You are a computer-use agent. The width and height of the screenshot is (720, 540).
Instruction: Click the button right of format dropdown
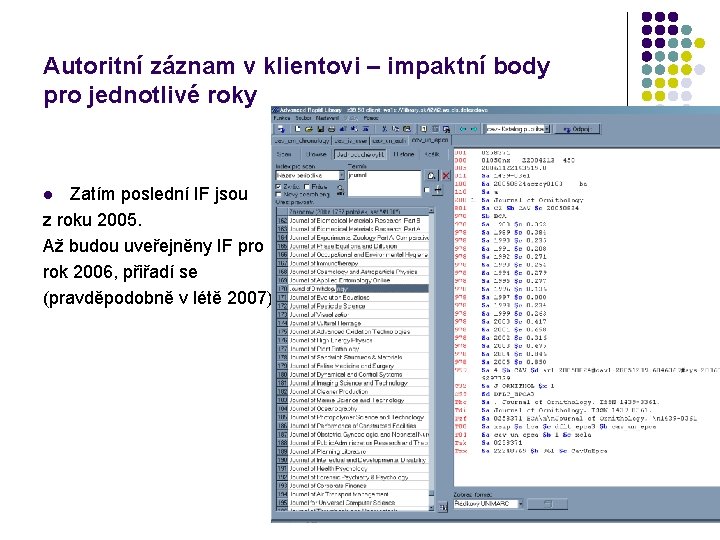click(547, 504)
